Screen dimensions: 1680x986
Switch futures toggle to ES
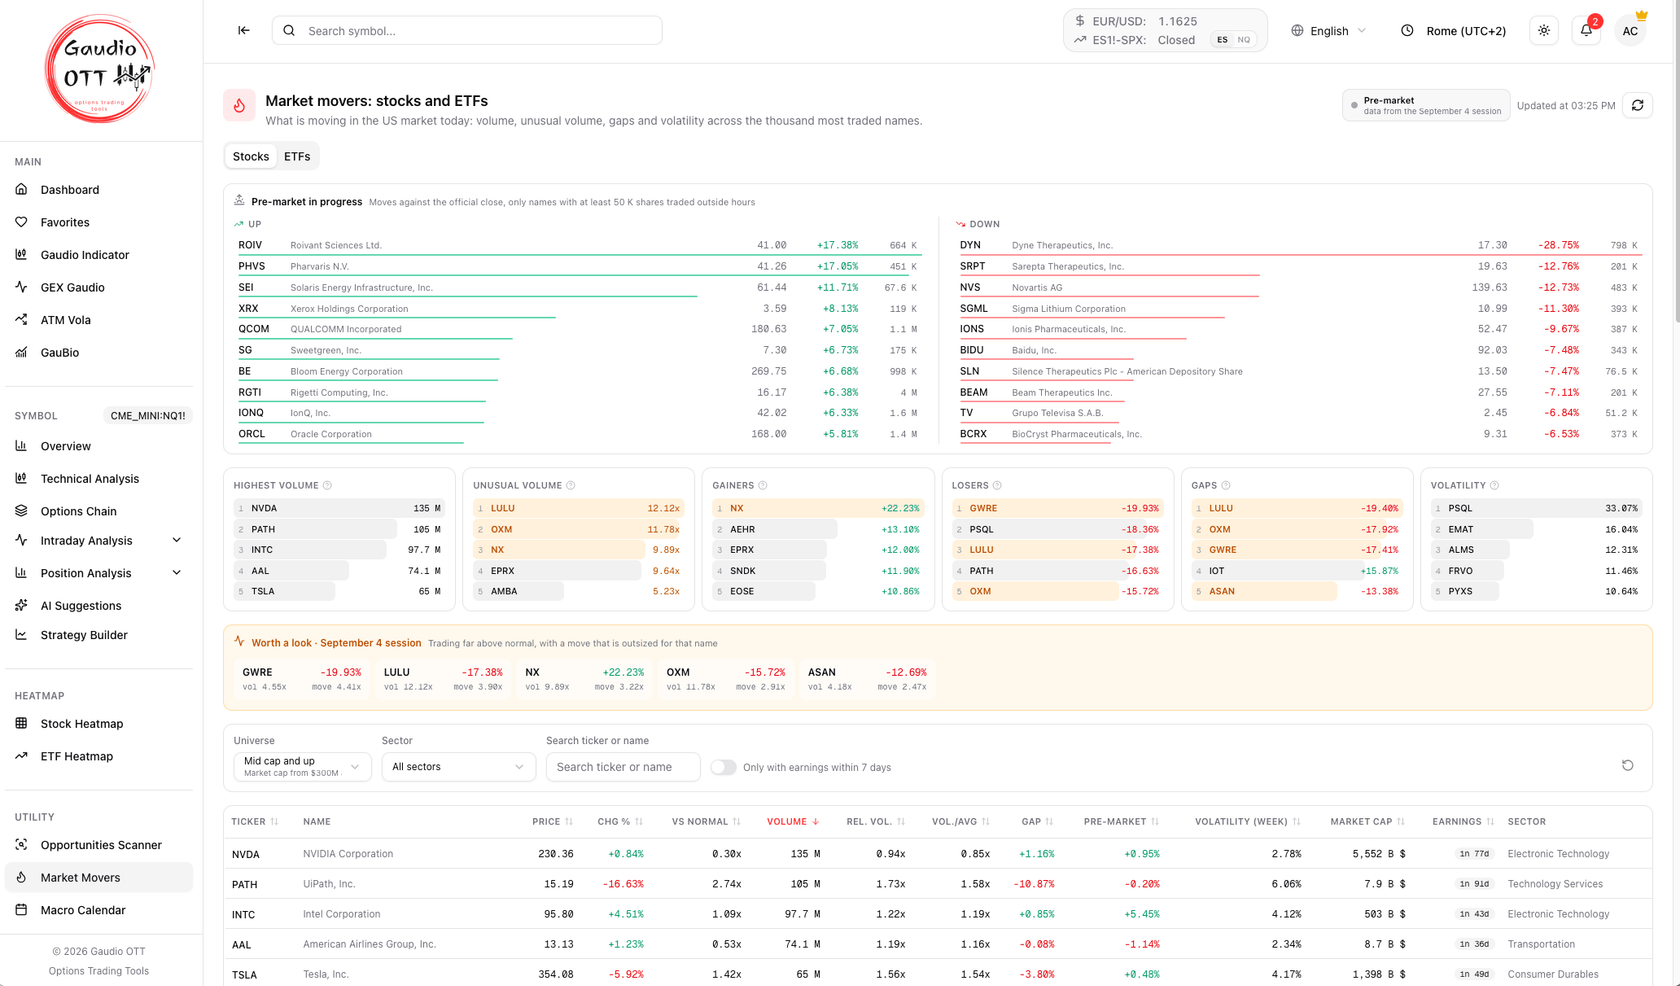1222,40
